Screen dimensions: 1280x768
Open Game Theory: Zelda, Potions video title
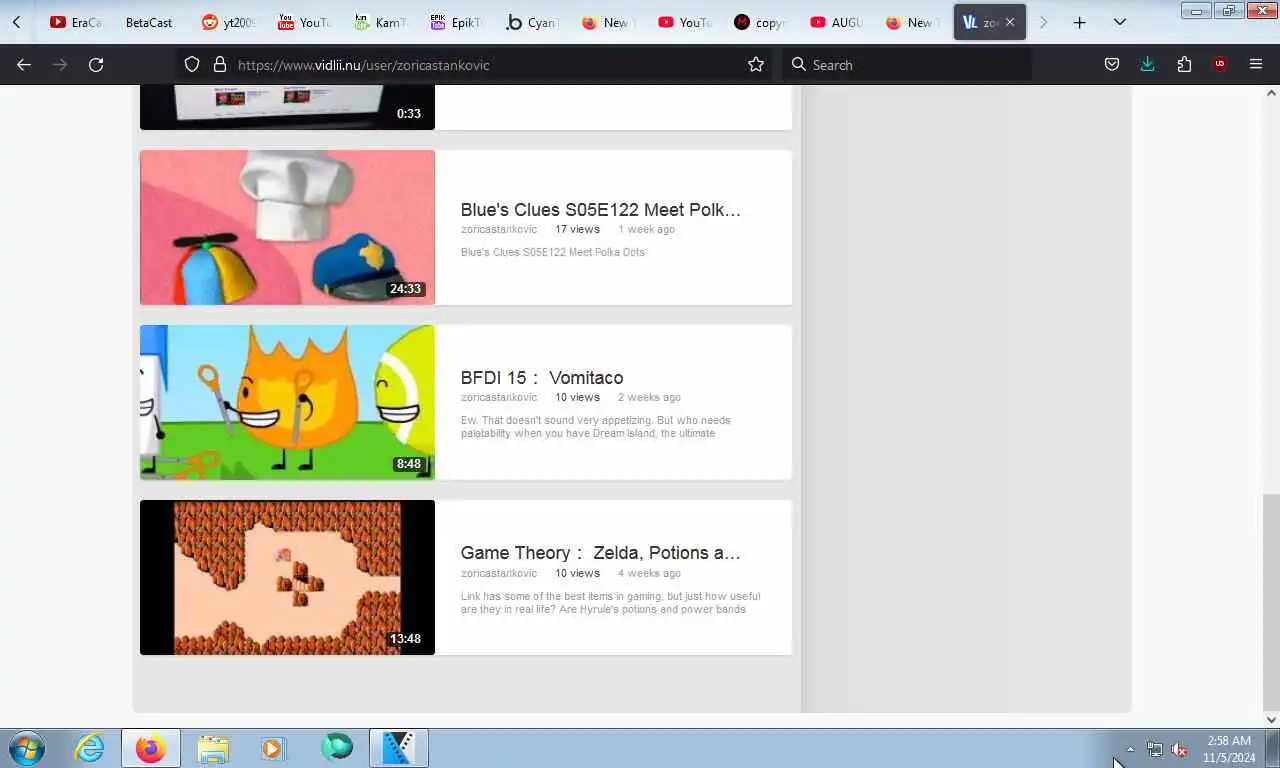tap(601, 553)
